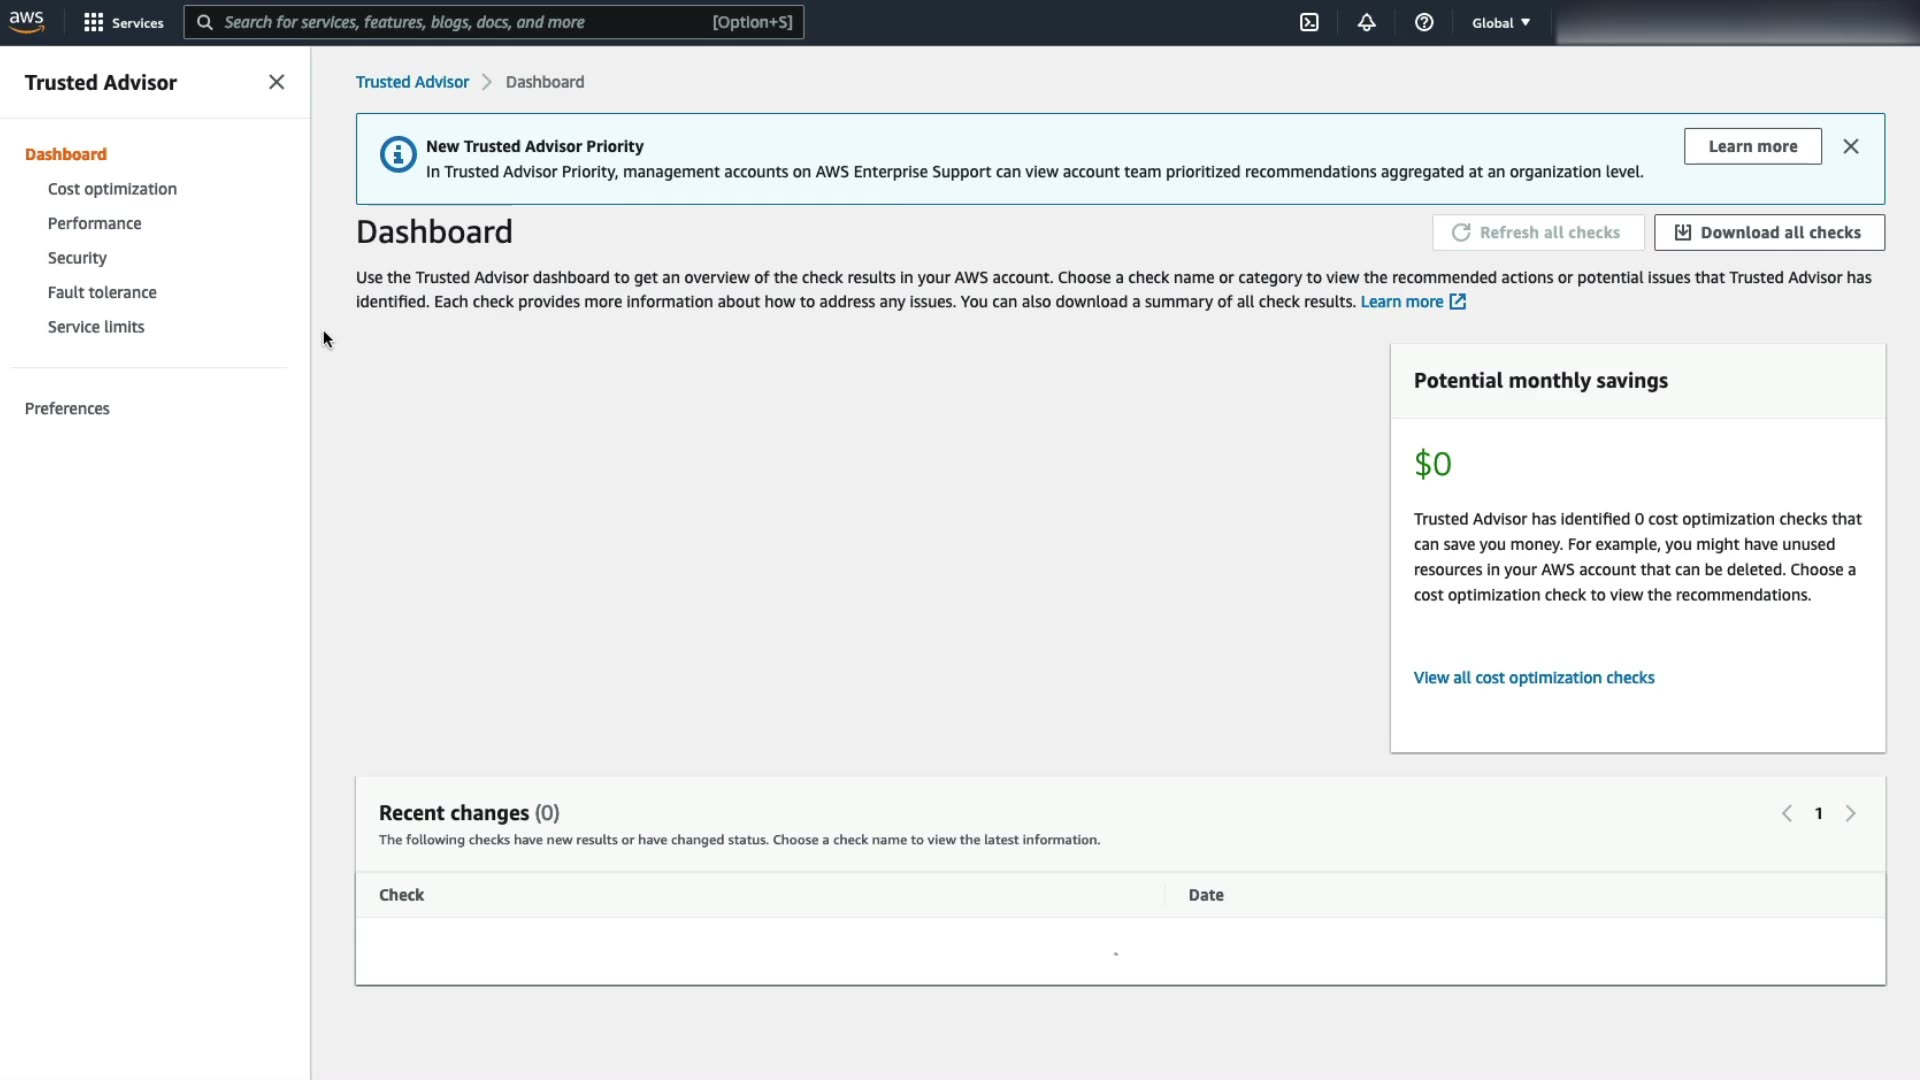Close the Trusted Advisor side panel

point(277,82)
